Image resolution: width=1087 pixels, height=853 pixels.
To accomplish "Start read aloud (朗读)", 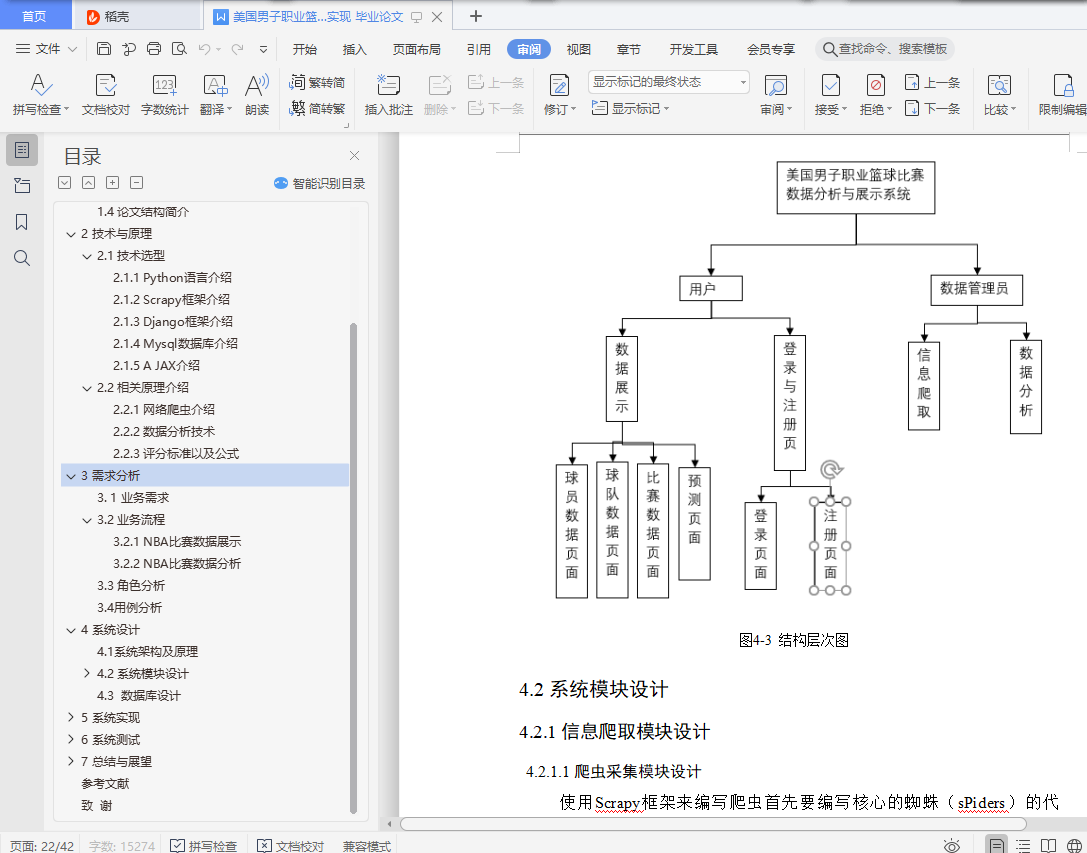I will point(257,94).
